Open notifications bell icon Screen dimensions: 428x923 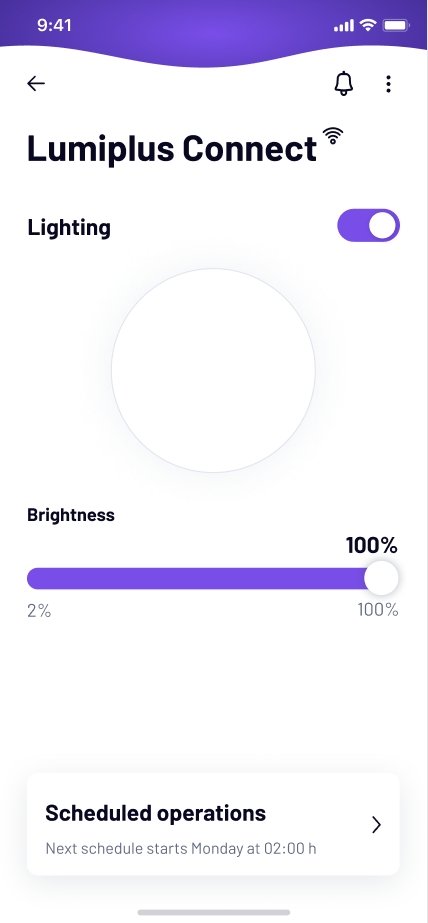tap(344, 84)
